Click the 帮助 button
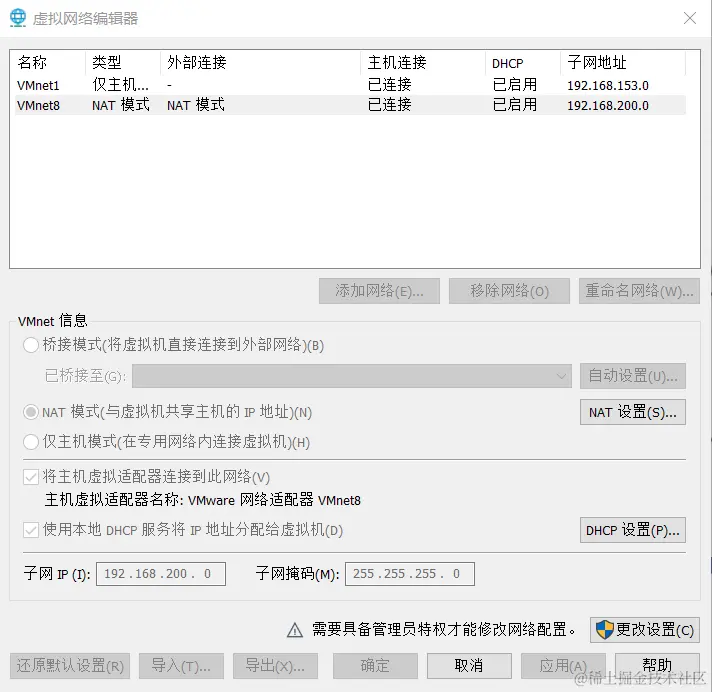Viewport: 712px width, 692px height. click(x=657, y=666)
